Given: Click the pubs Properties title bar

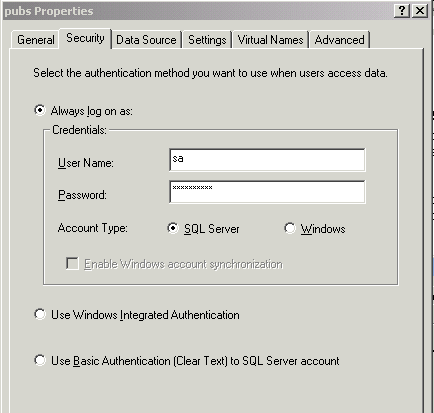Looking at the screenshot, I should pos(197,11).
